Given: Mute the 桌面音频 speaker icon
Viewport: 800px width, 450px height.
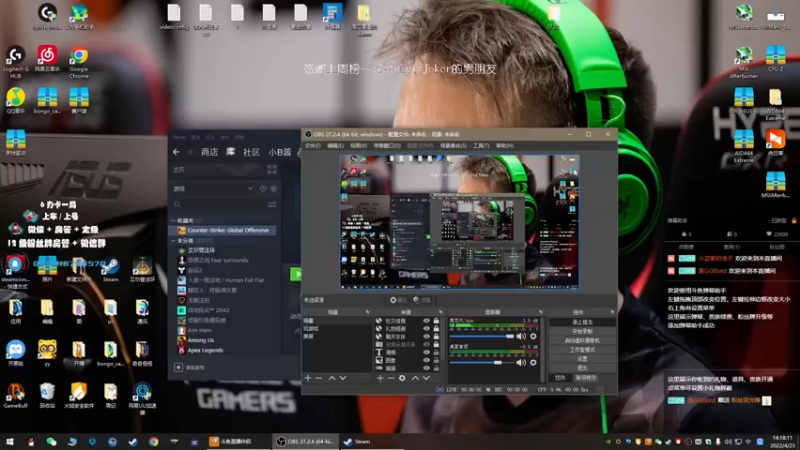Looking at the screenshot, I should [x=520, y=362].
